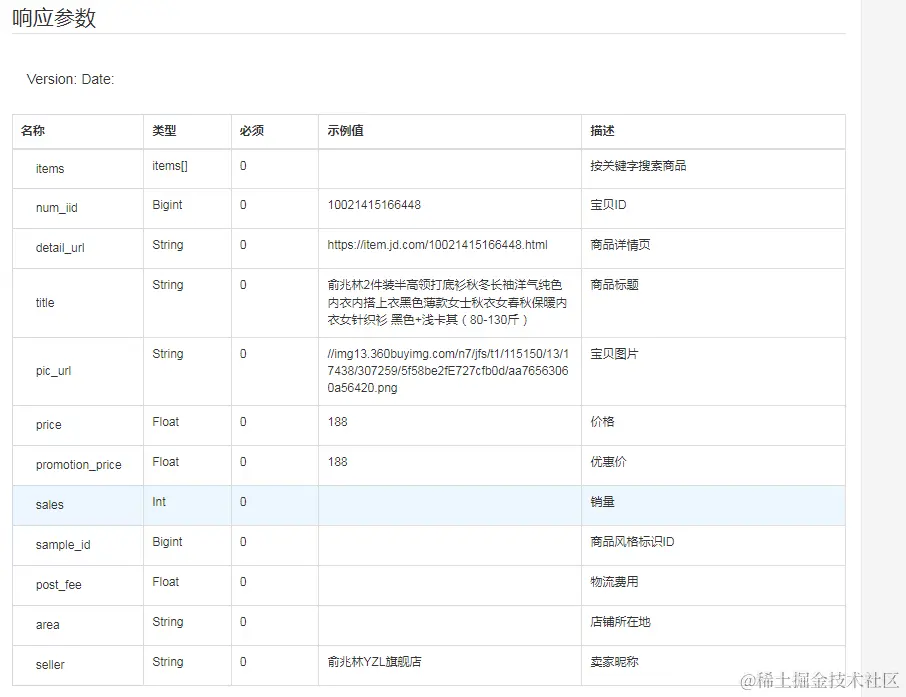Click example value '俞兆林YZL旗舰店'
The image size is (906, 697).
pyautogui.click(x=374, y=661)
